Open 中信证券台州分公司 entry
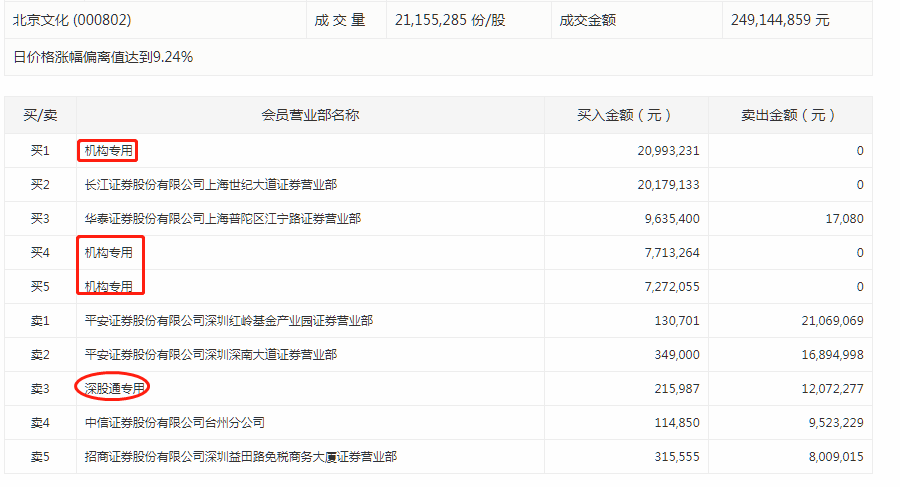Viewport: 900px width, 487px height. tap(175, 423)
